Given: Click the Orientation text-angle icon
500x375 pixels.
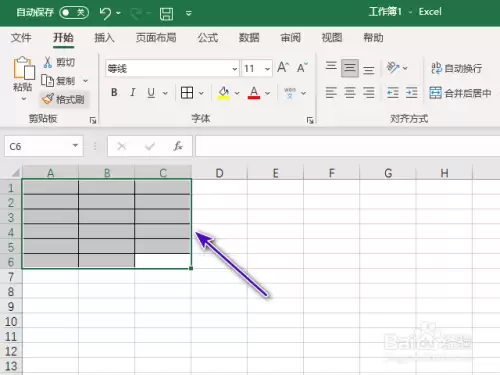Looking at the screenshot, I should [x=393, y=68].
